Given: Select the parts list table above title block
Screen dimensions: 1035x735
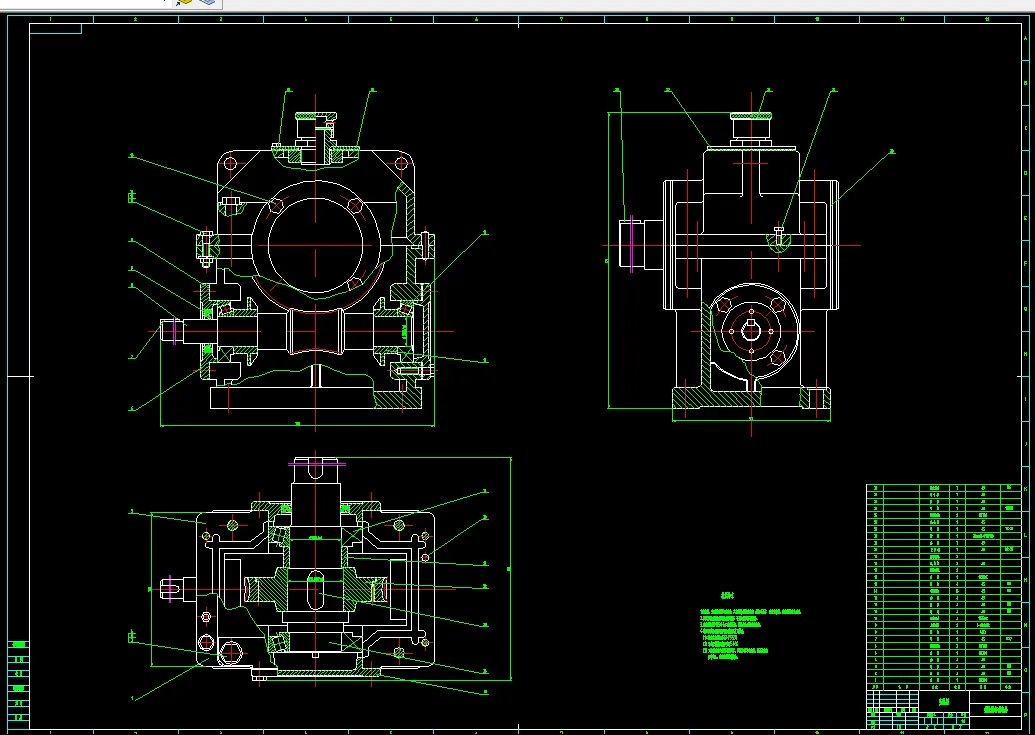Looking at the screenshot, I should 943,587.
